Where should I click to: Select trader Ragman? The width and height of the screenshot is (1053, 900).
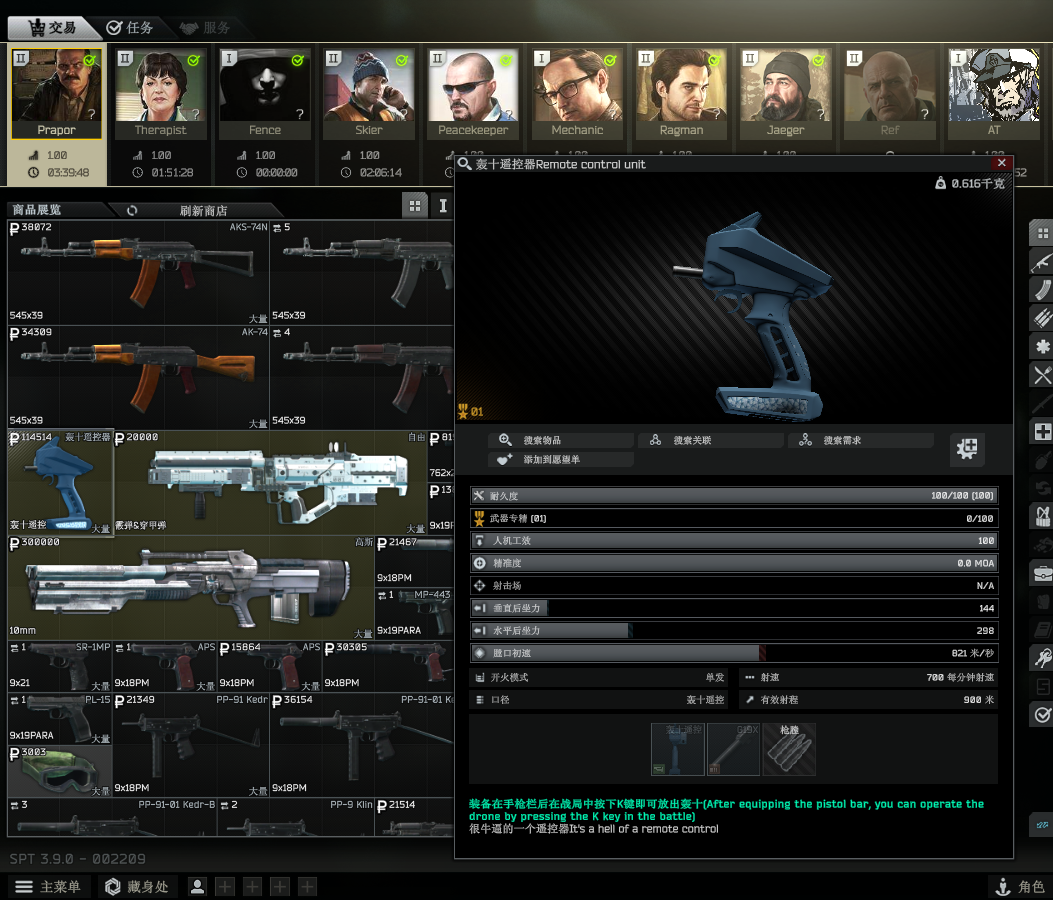click(681, 93)
